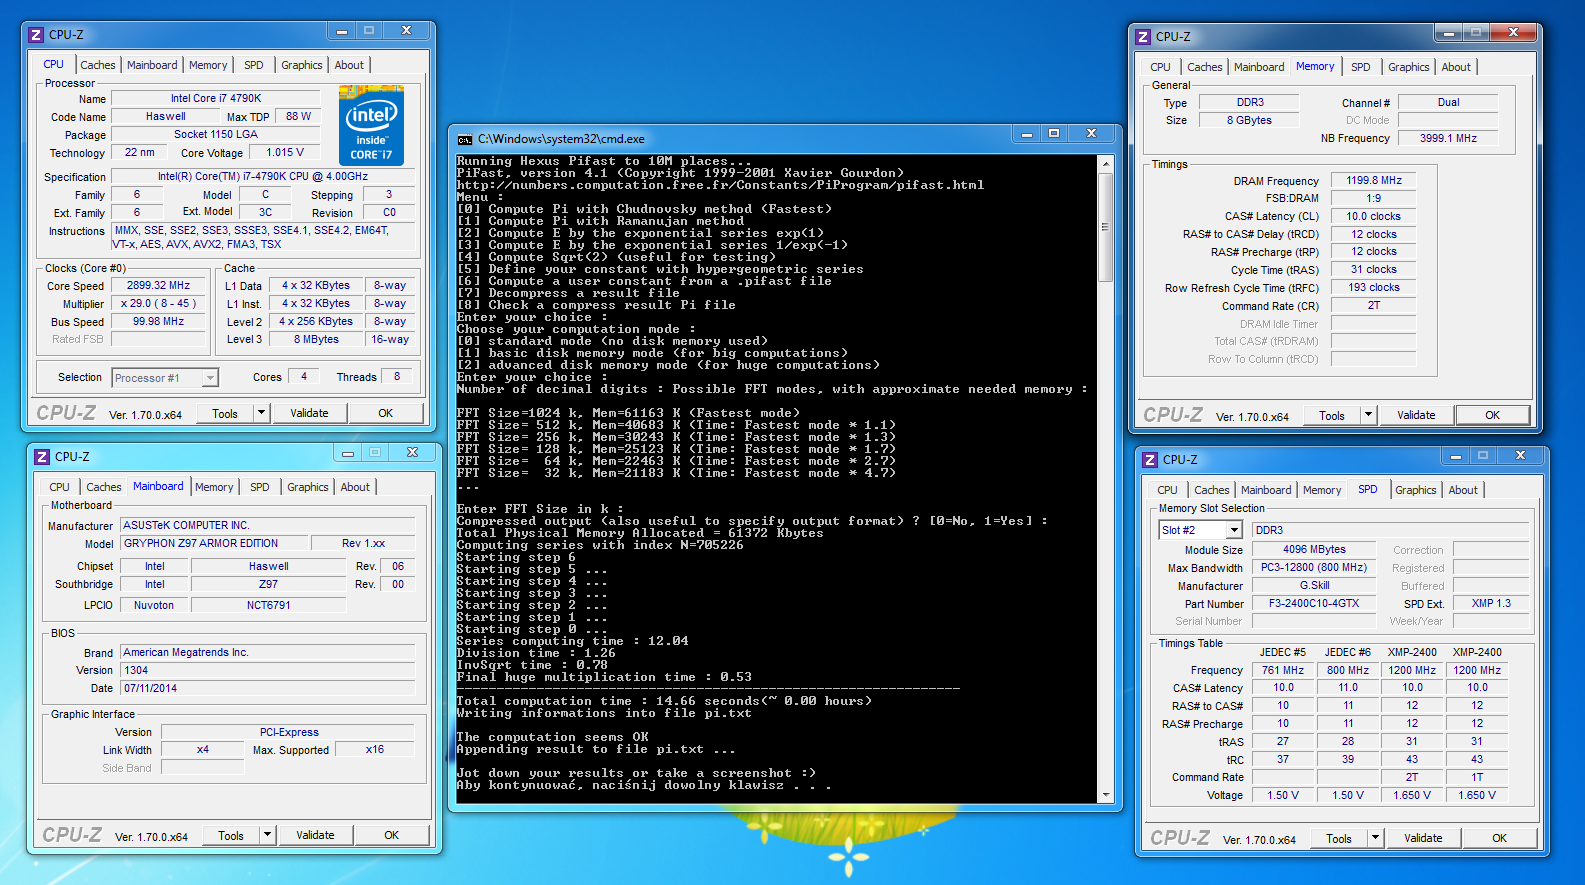Open SPD tab in Mainboard window

click(260, 487)
